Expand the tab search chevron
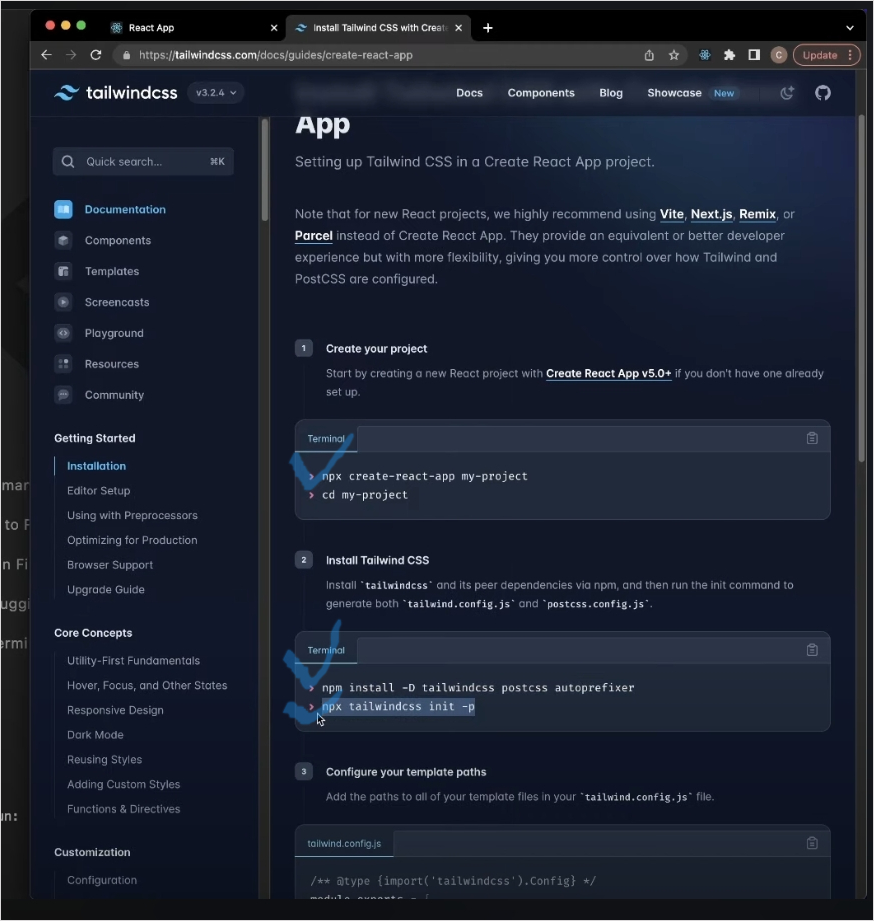 (x=849, y=28)
